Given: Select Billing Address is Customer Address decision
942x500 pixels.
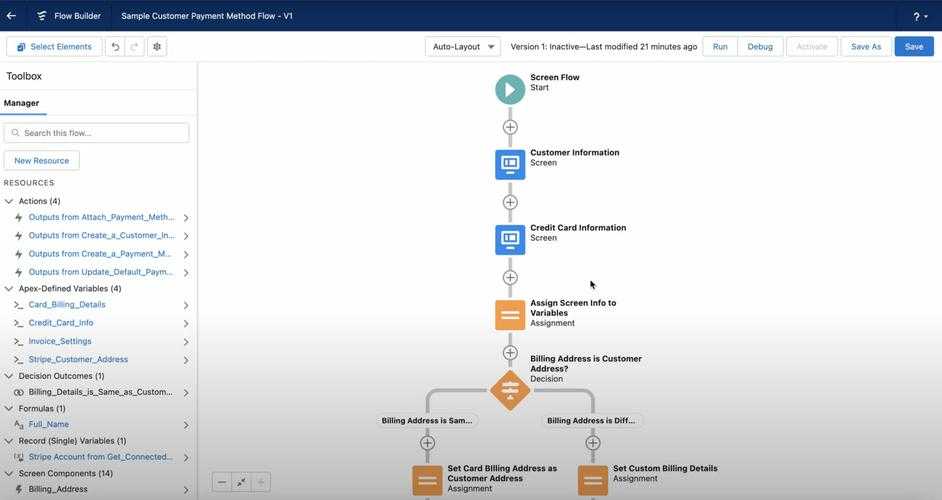Looking at the screenshot, I should pos(510,391).
